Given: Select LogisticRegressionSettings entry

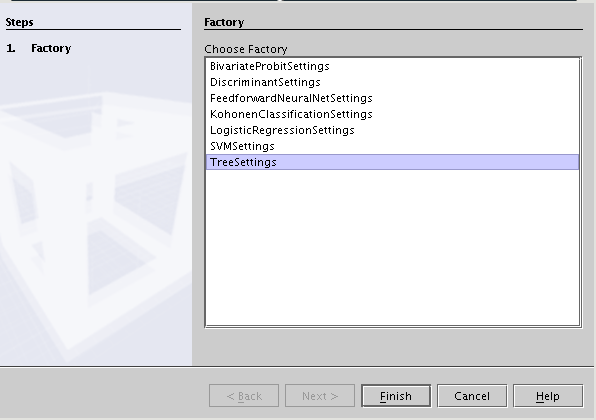Looking at the screenshot, I should click(x=392, y=130).
